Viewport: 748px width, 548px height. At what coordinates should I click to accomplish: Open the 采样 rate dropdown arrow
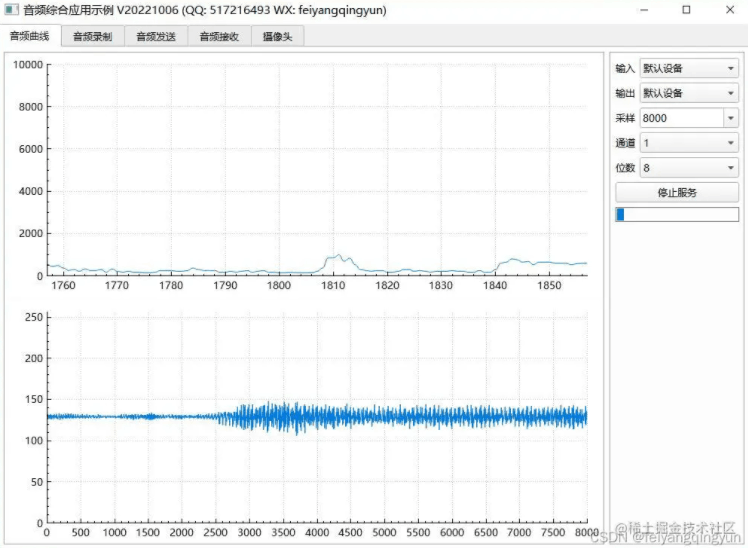click(x=731, y=118)
